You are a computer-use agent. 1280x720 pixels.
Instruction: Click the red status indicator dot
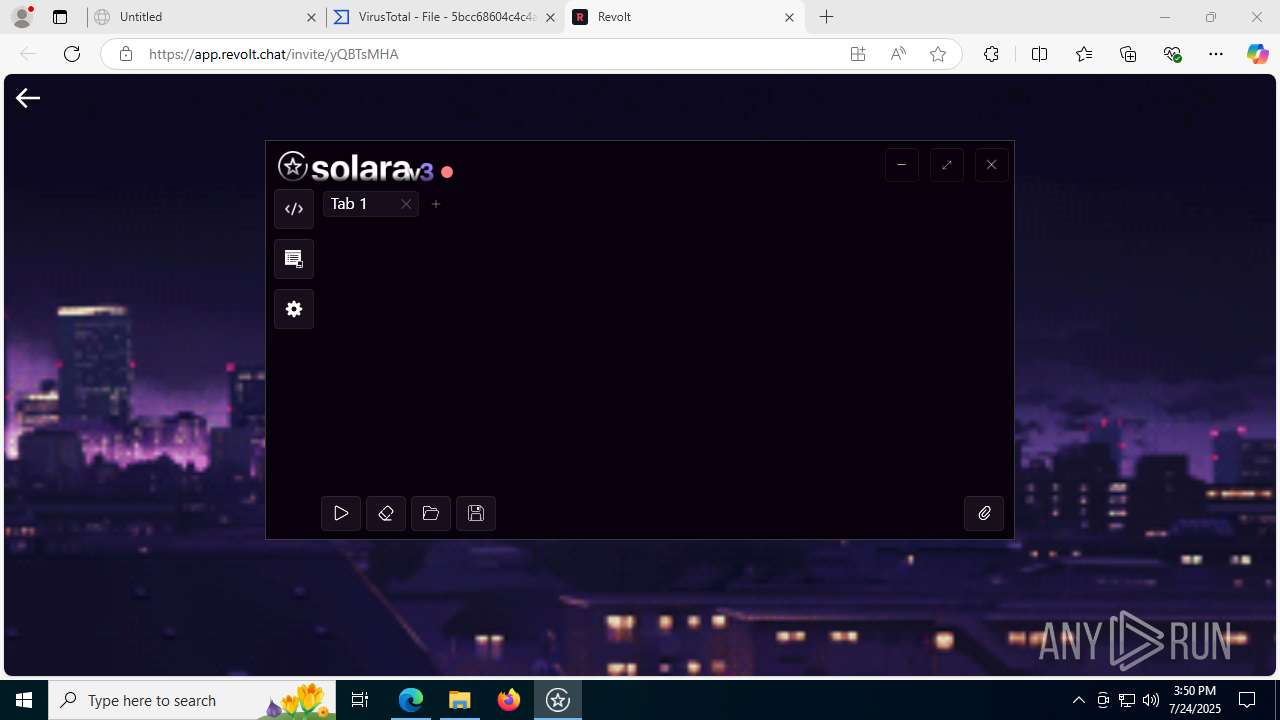tap(447, 172)
